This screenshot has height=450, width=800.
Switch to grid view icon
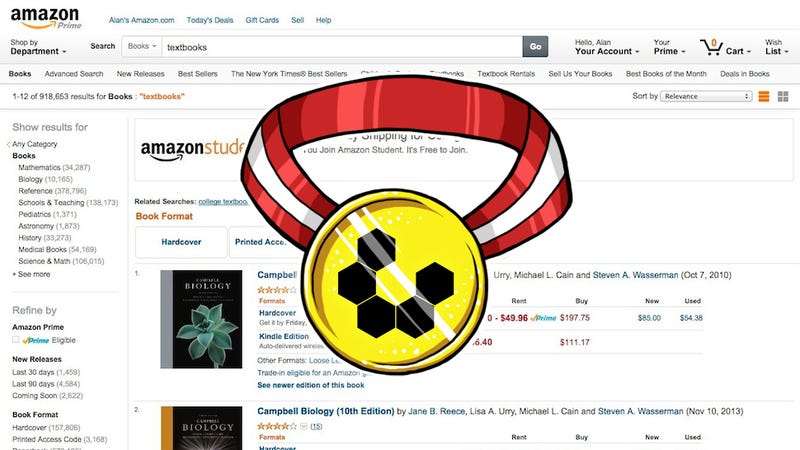tap(783, 96)
